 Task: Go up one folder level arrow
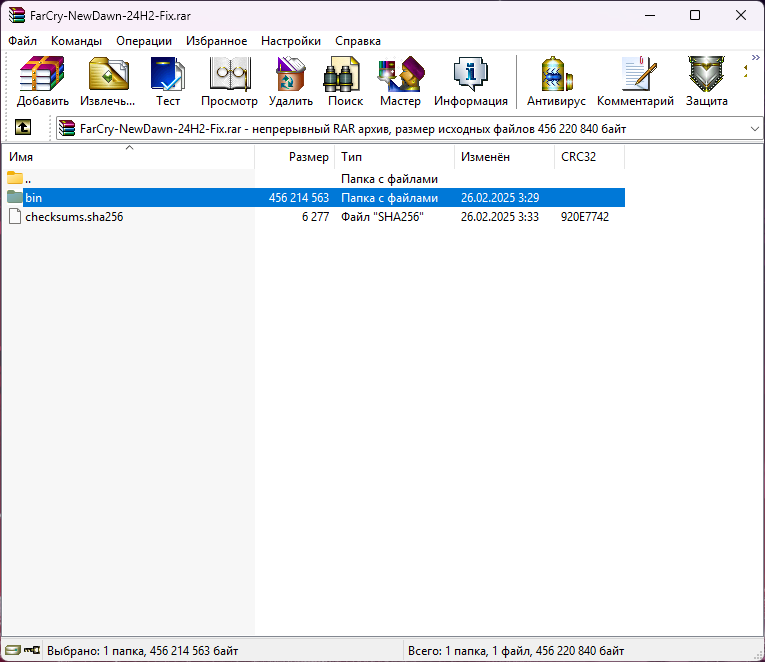click(23, 128)
